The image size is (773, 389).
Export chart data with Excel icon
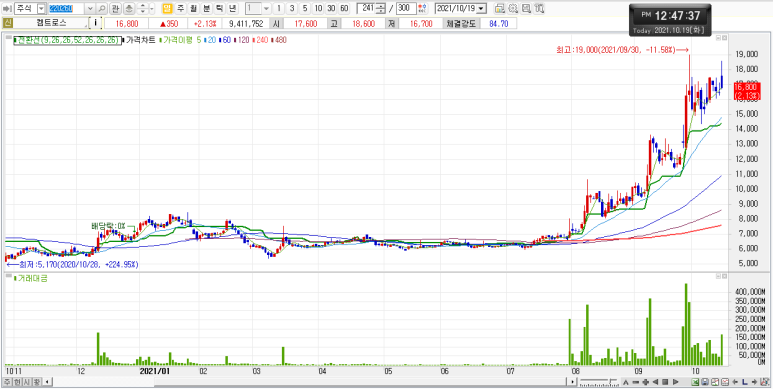[695, 382]
